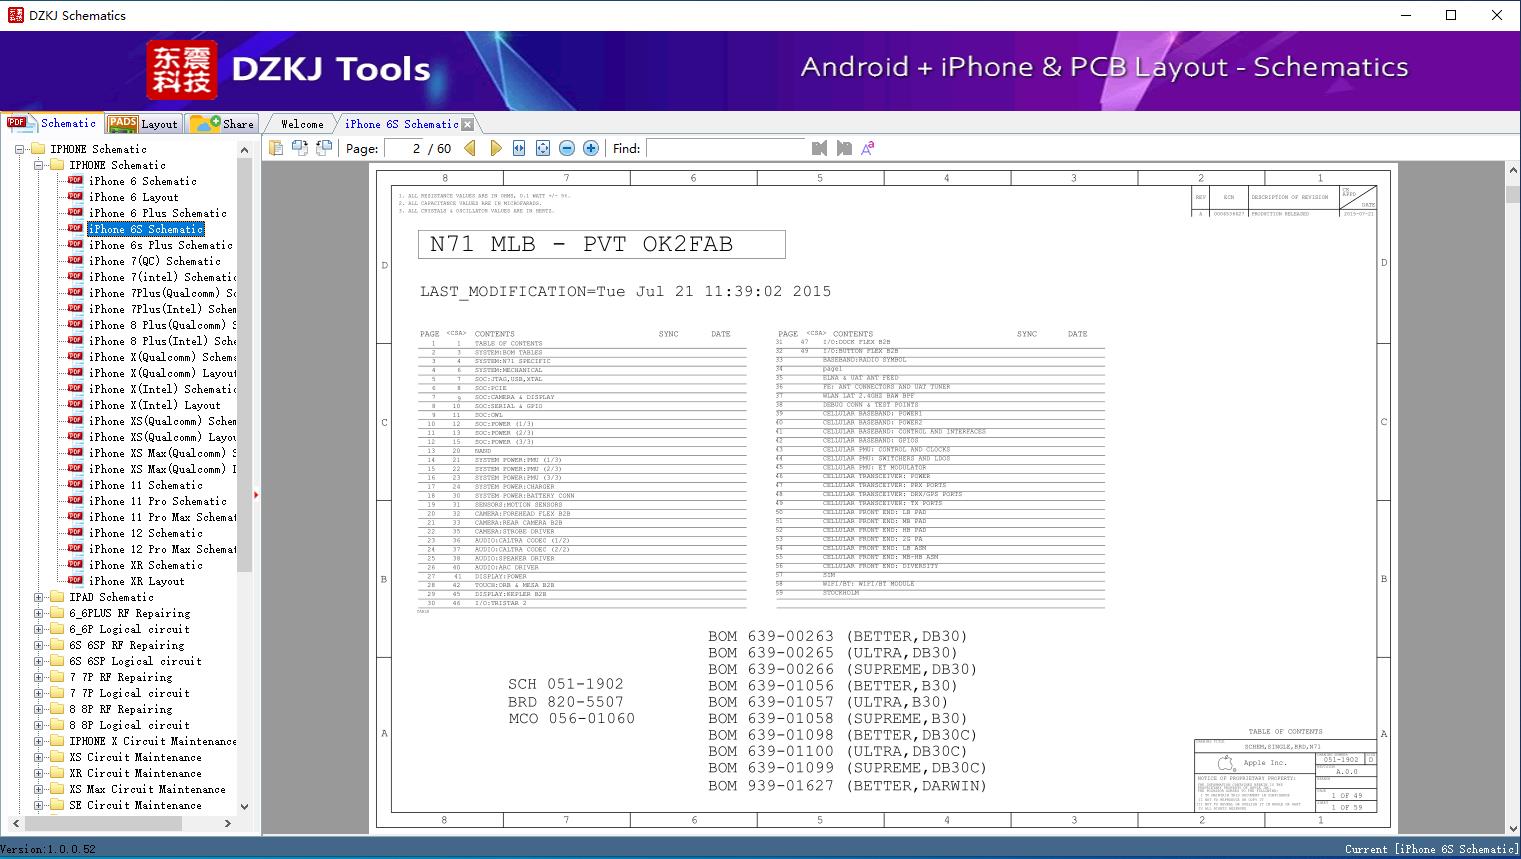Collapse the root IPHONE Schematic node

click(x=20, y=149)
